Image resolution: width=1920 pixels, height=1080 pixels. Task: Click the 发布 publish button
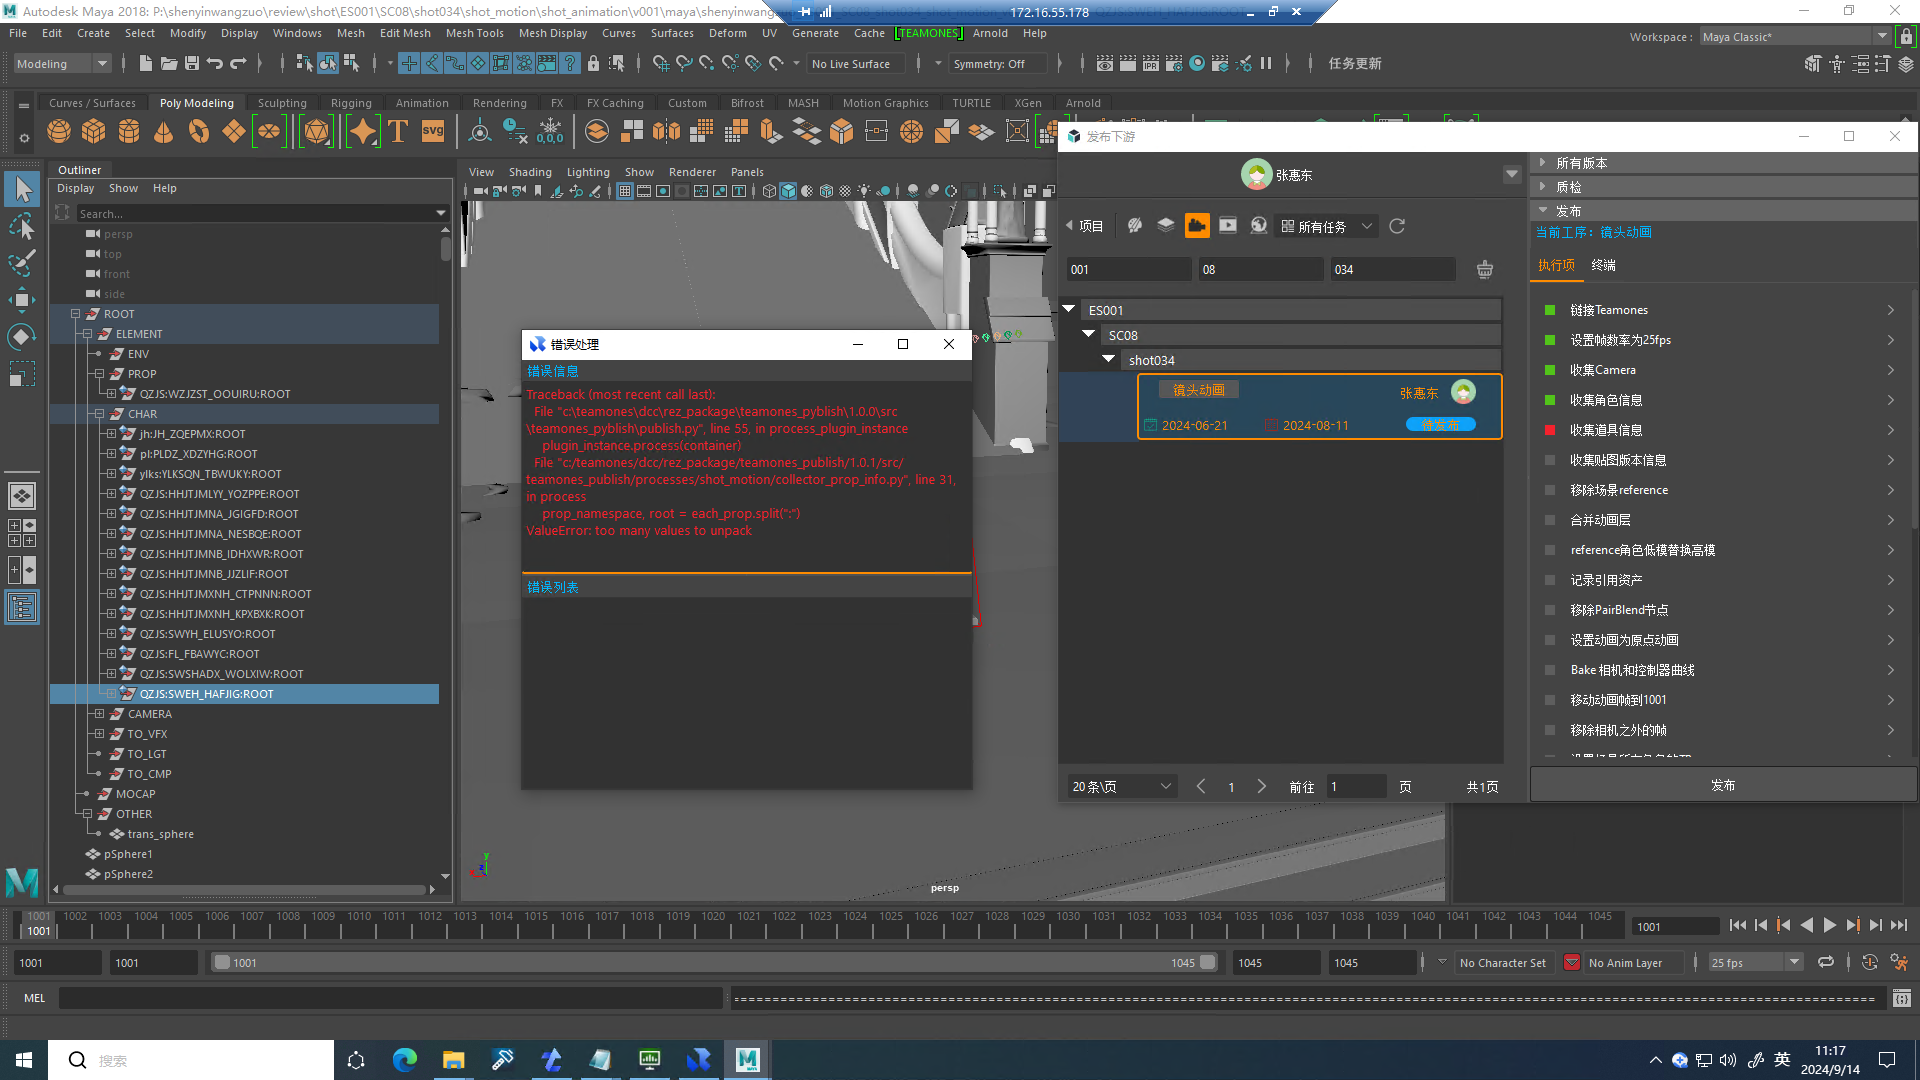[x=1722, y=785]
